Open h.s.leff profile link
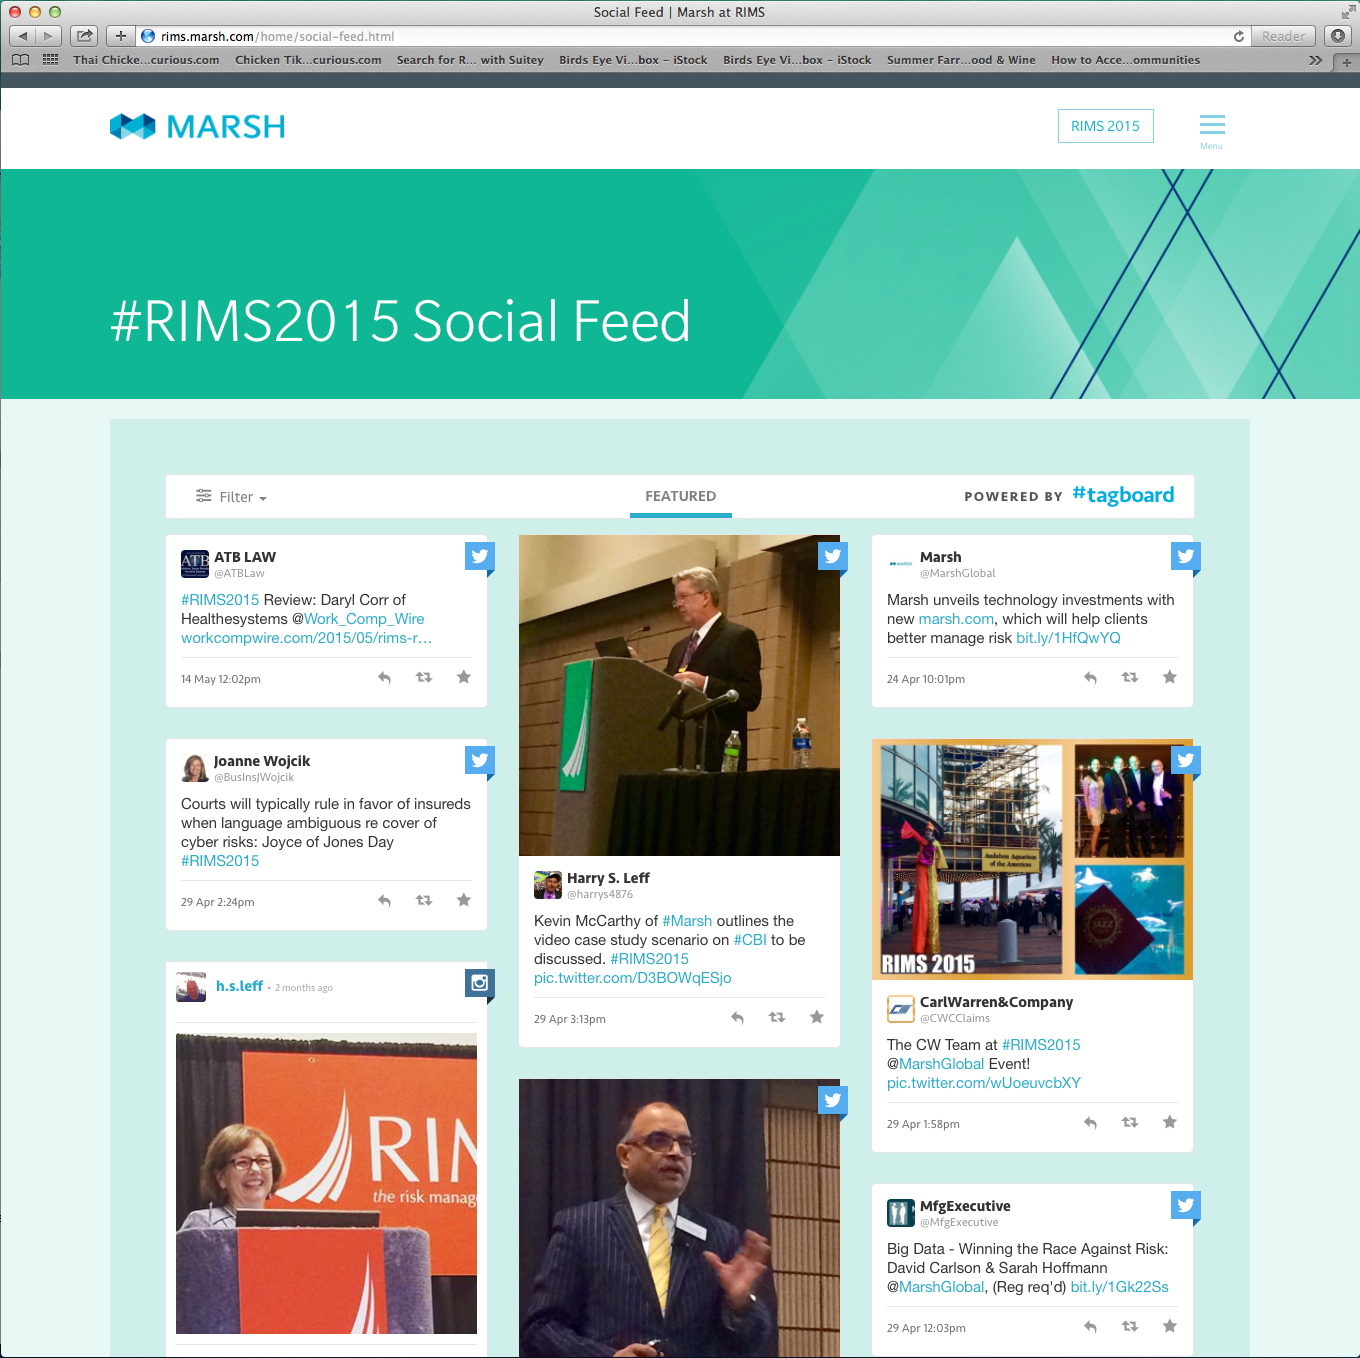The width and height of the screenshot is (1360, 1358). click(x=240, y=986)
